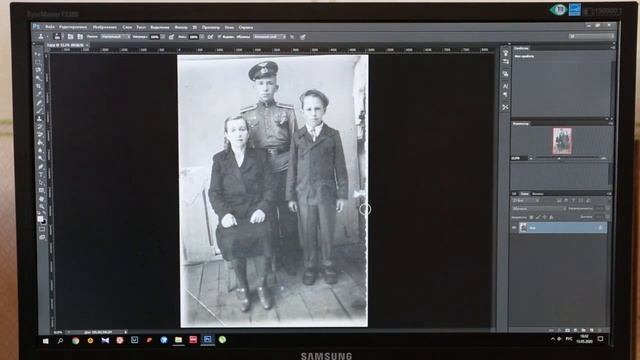Select the History Brush tool
This screenshot has height=360, width=640.
pyautogui.click(x=40, y=127)
